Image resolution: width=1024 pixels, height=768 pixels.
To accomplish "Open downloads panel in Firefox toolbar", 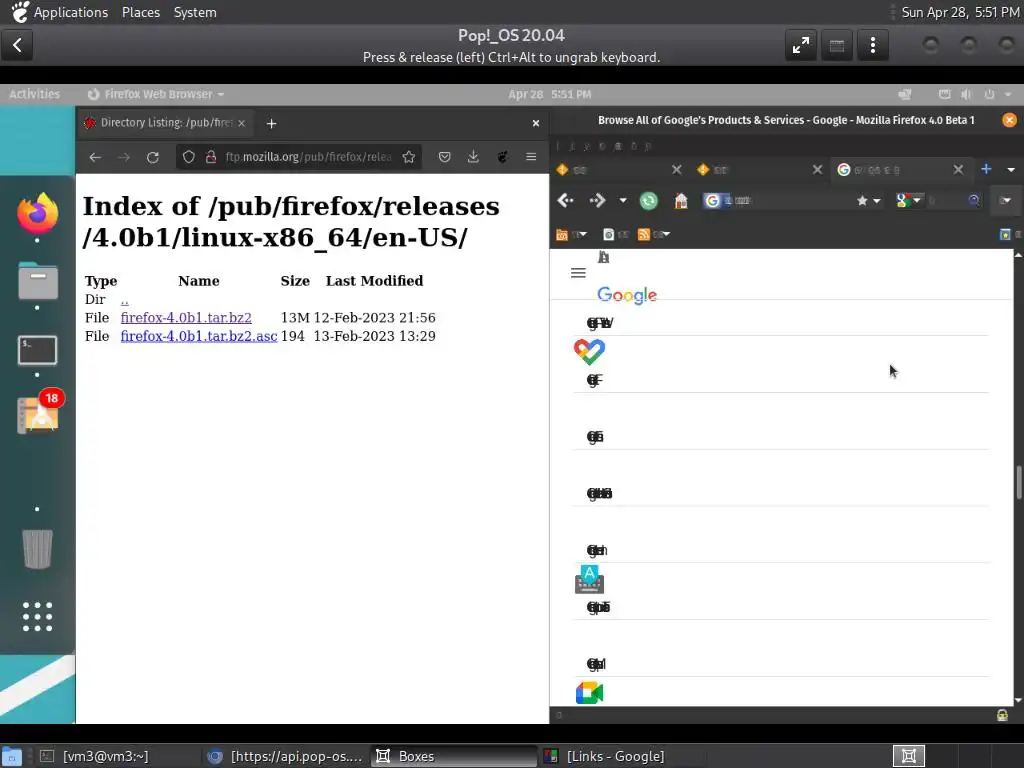I will [x=473, y=157].
